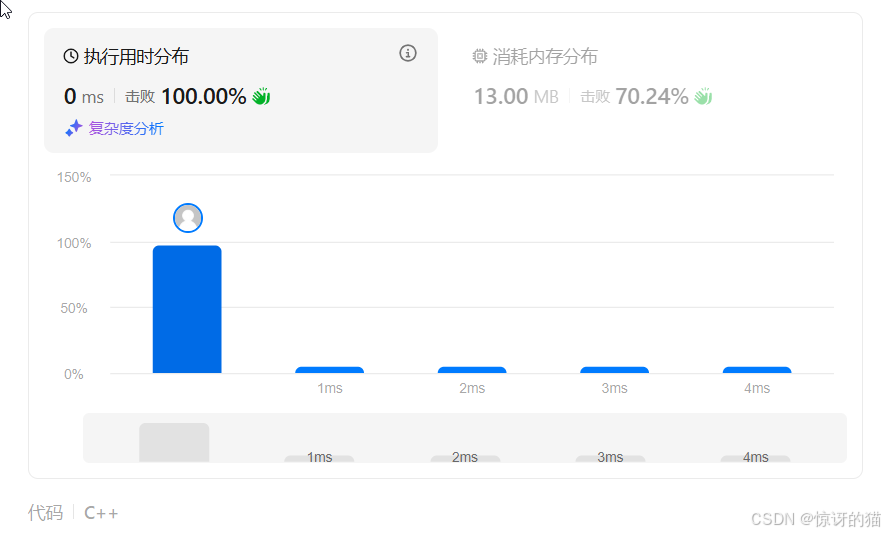
Task: Click the C++ language label
Action: coord(101,513)
